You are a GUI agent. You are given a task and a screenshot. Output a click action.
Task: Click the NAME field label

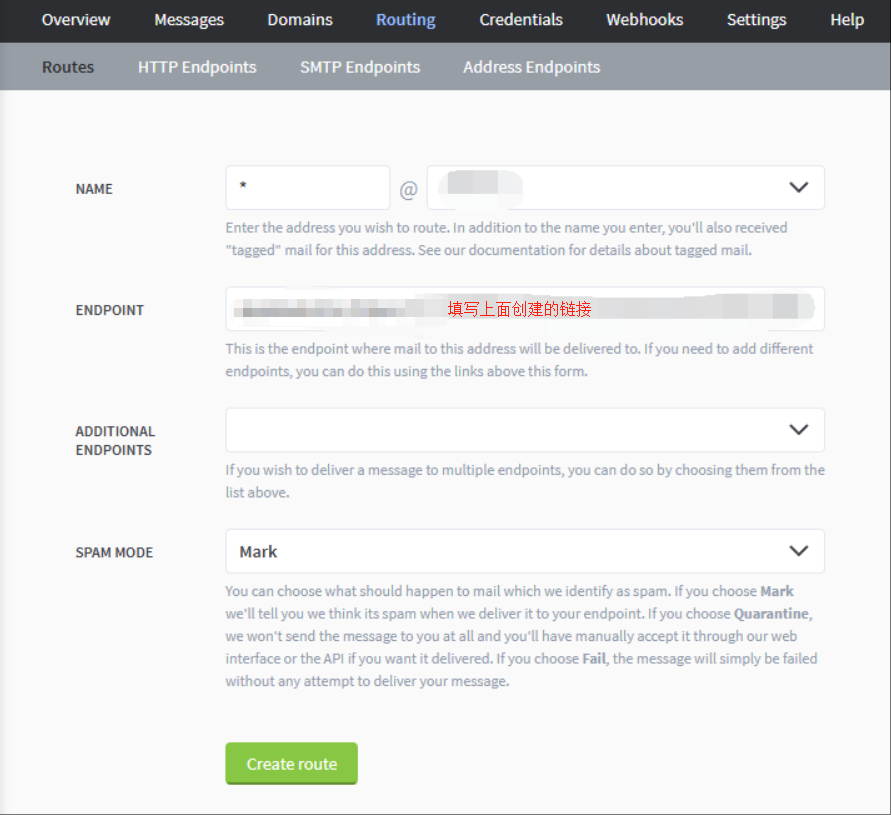coord(94,189)
